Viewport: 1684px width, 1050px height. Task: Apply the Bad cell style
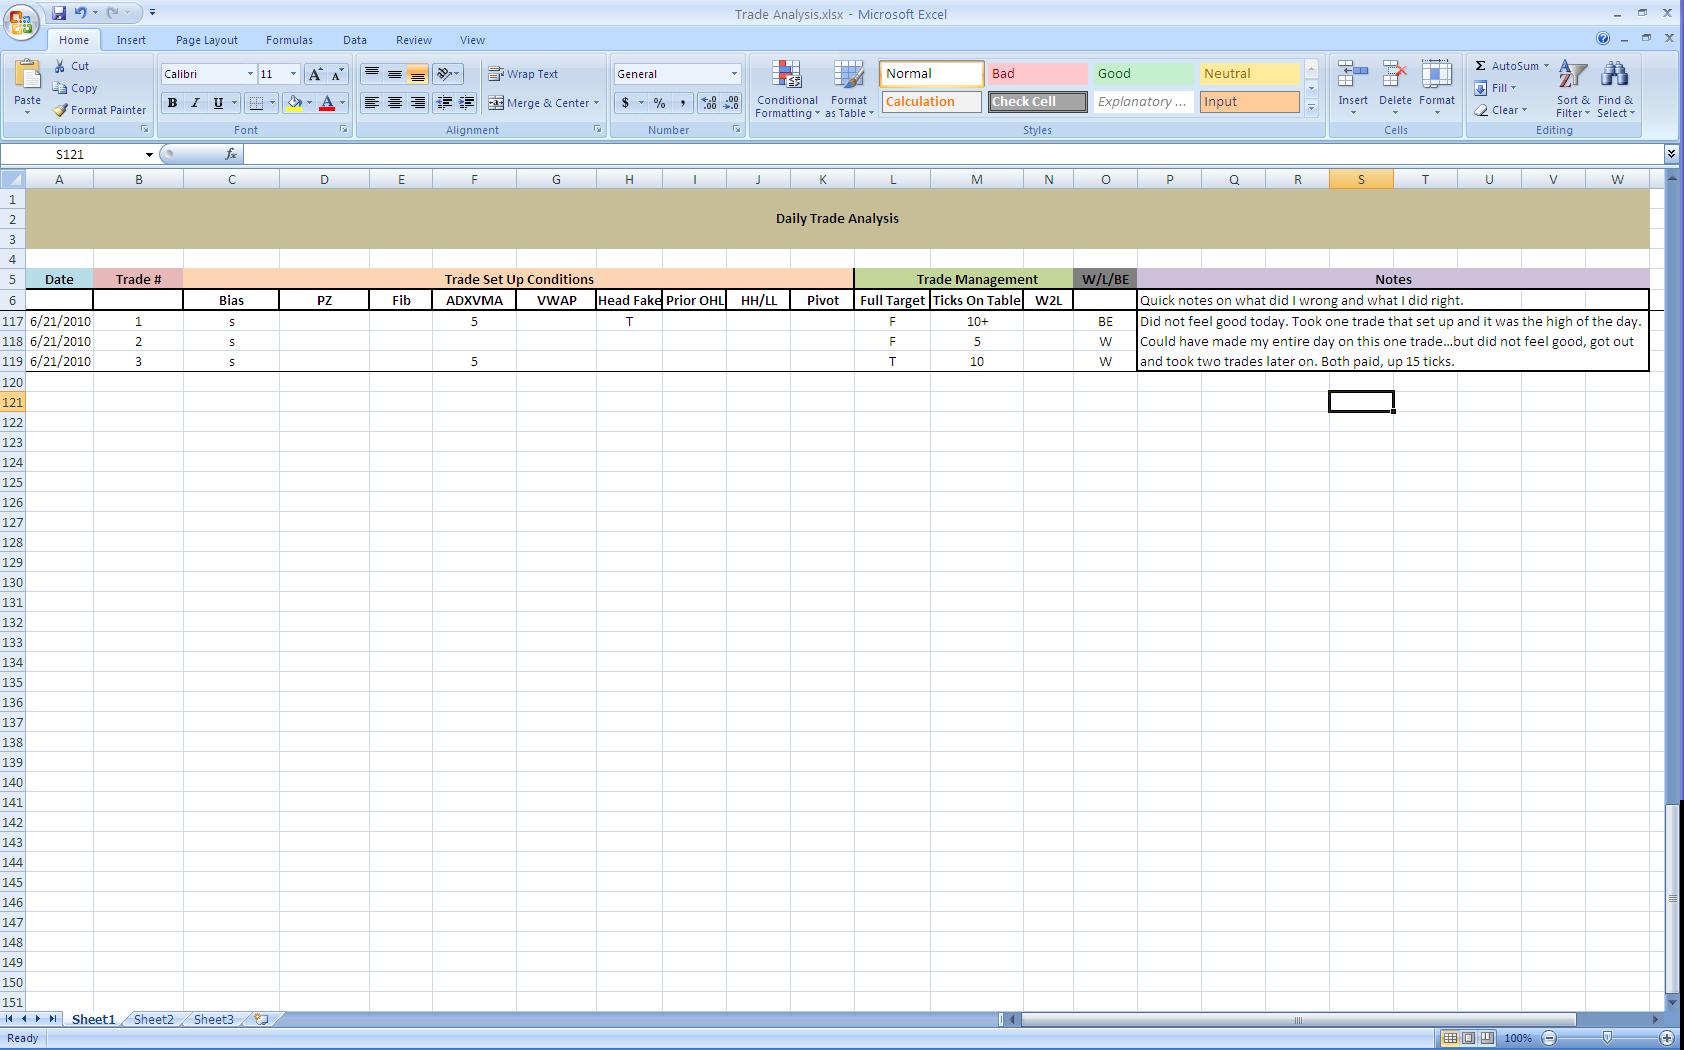(1038, 74)
